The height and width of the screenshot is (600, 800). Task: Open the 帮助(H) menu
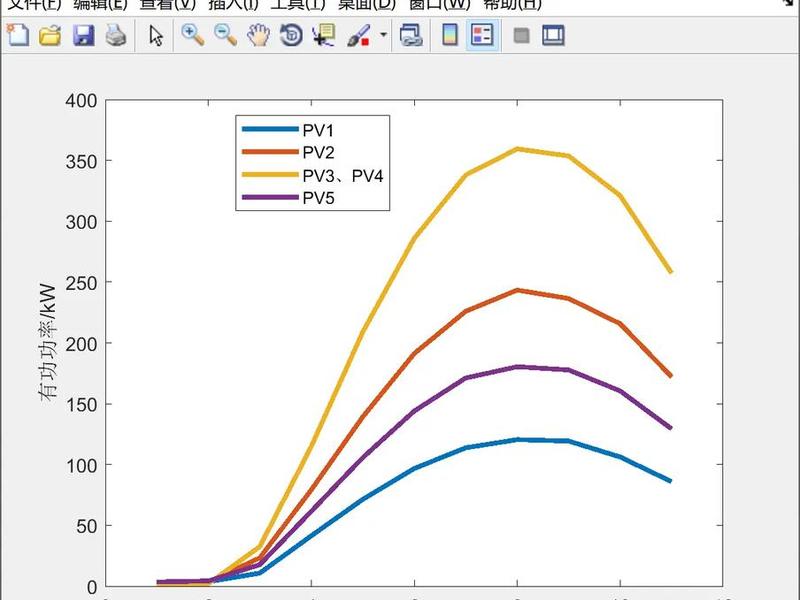[512, 5]
